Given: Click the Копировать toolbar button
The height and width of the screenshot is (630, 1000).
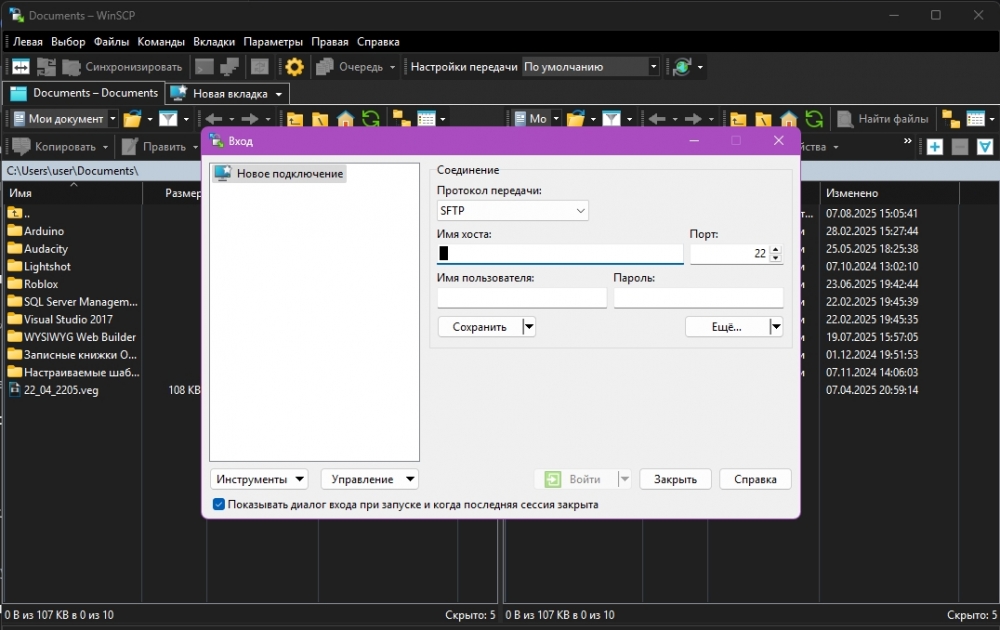Looking at the screenshot, I should [x=55, y=147].
